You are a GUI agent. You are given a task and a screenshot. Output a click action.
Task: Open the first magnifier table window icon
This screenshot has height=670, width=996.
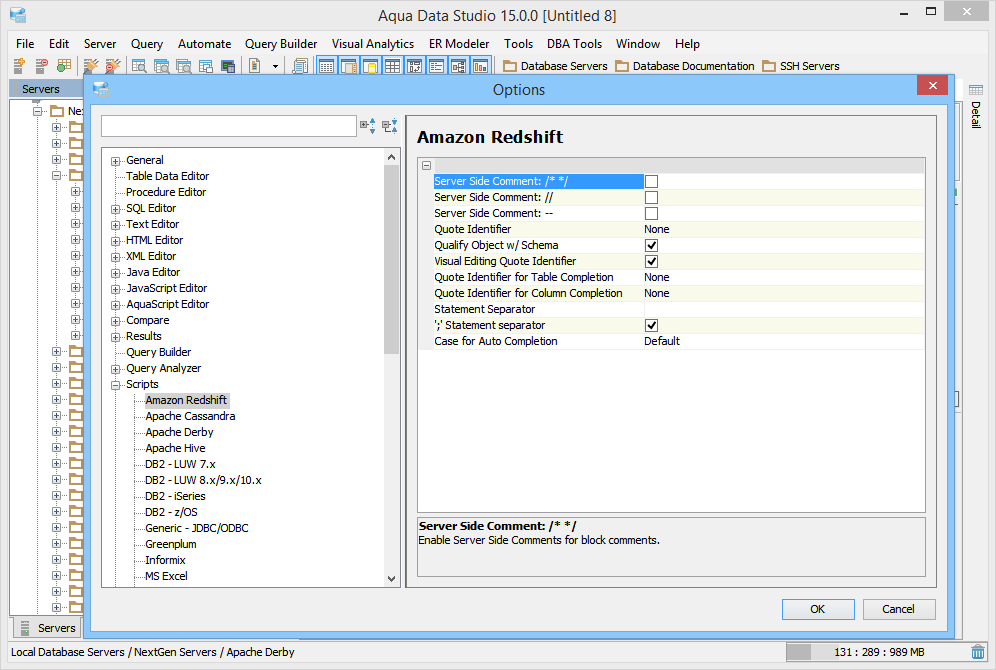pyautogui.click(x=139, y=65)
